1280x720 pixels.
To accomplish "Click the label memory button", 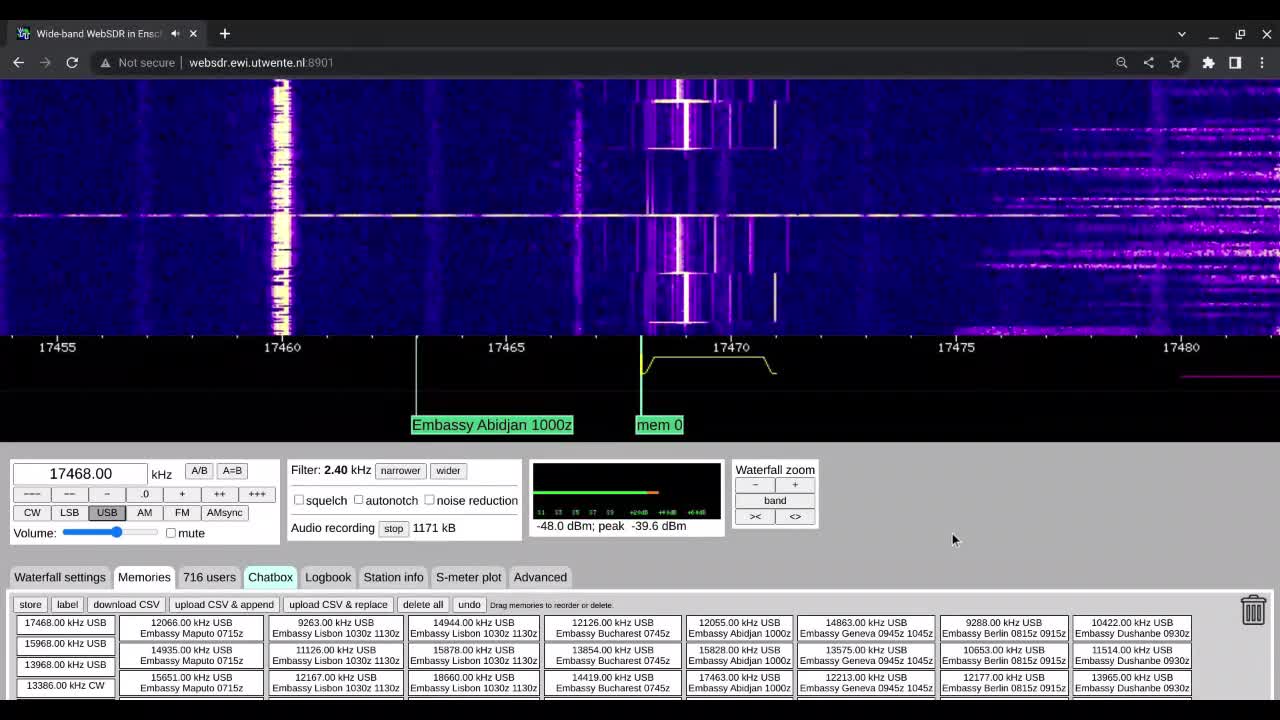I will [x=67, y=605].
